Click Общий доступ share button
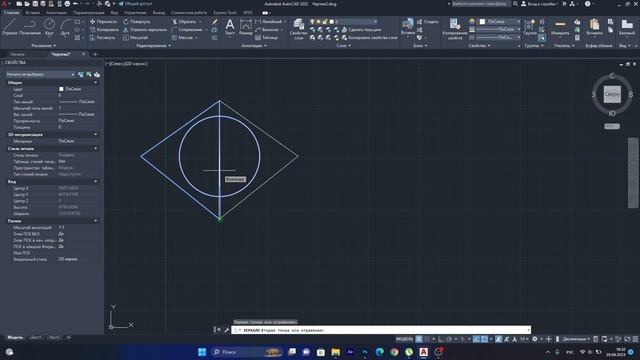Image resolution: width=640 pixels, height=360 pixels. click(135, 4)
